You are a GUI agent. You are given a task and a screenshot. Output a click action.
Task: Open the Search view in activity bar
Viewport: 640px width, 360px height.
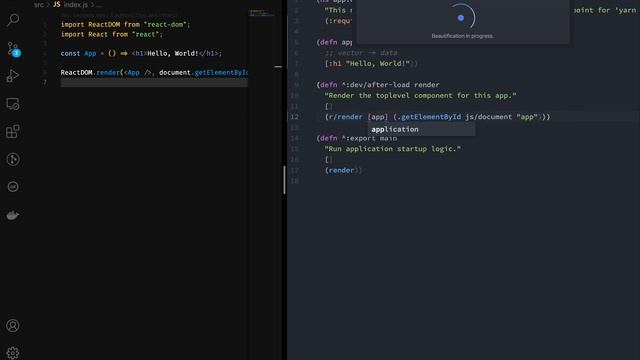coord(13,20)
